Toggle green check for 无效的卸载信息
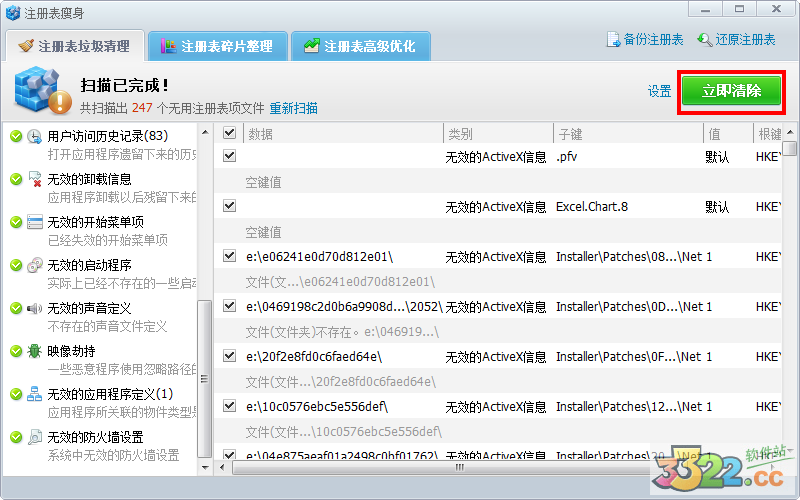Screen dimensions: 800x500 point(16,179)
